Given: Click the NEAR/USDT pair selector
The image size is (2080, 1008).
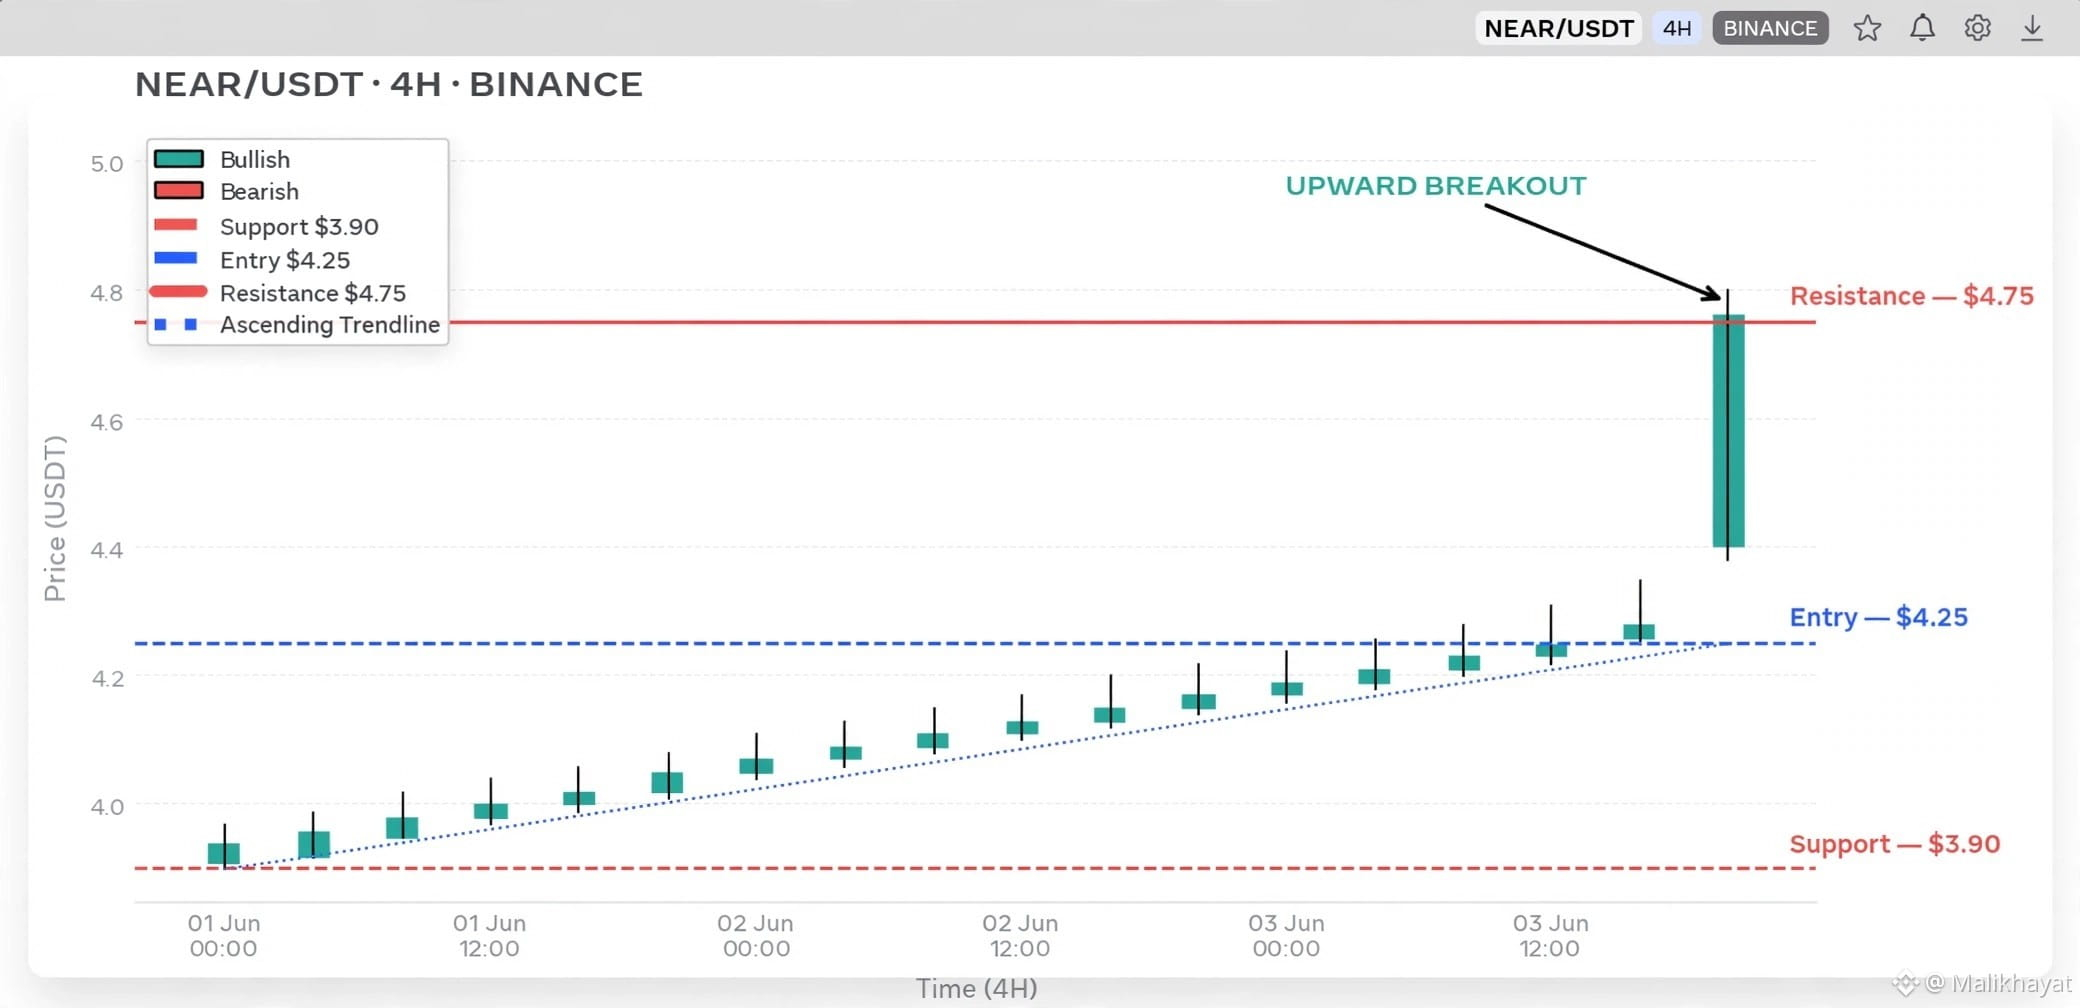Looking at the screenshot, I should (1559, 28).
